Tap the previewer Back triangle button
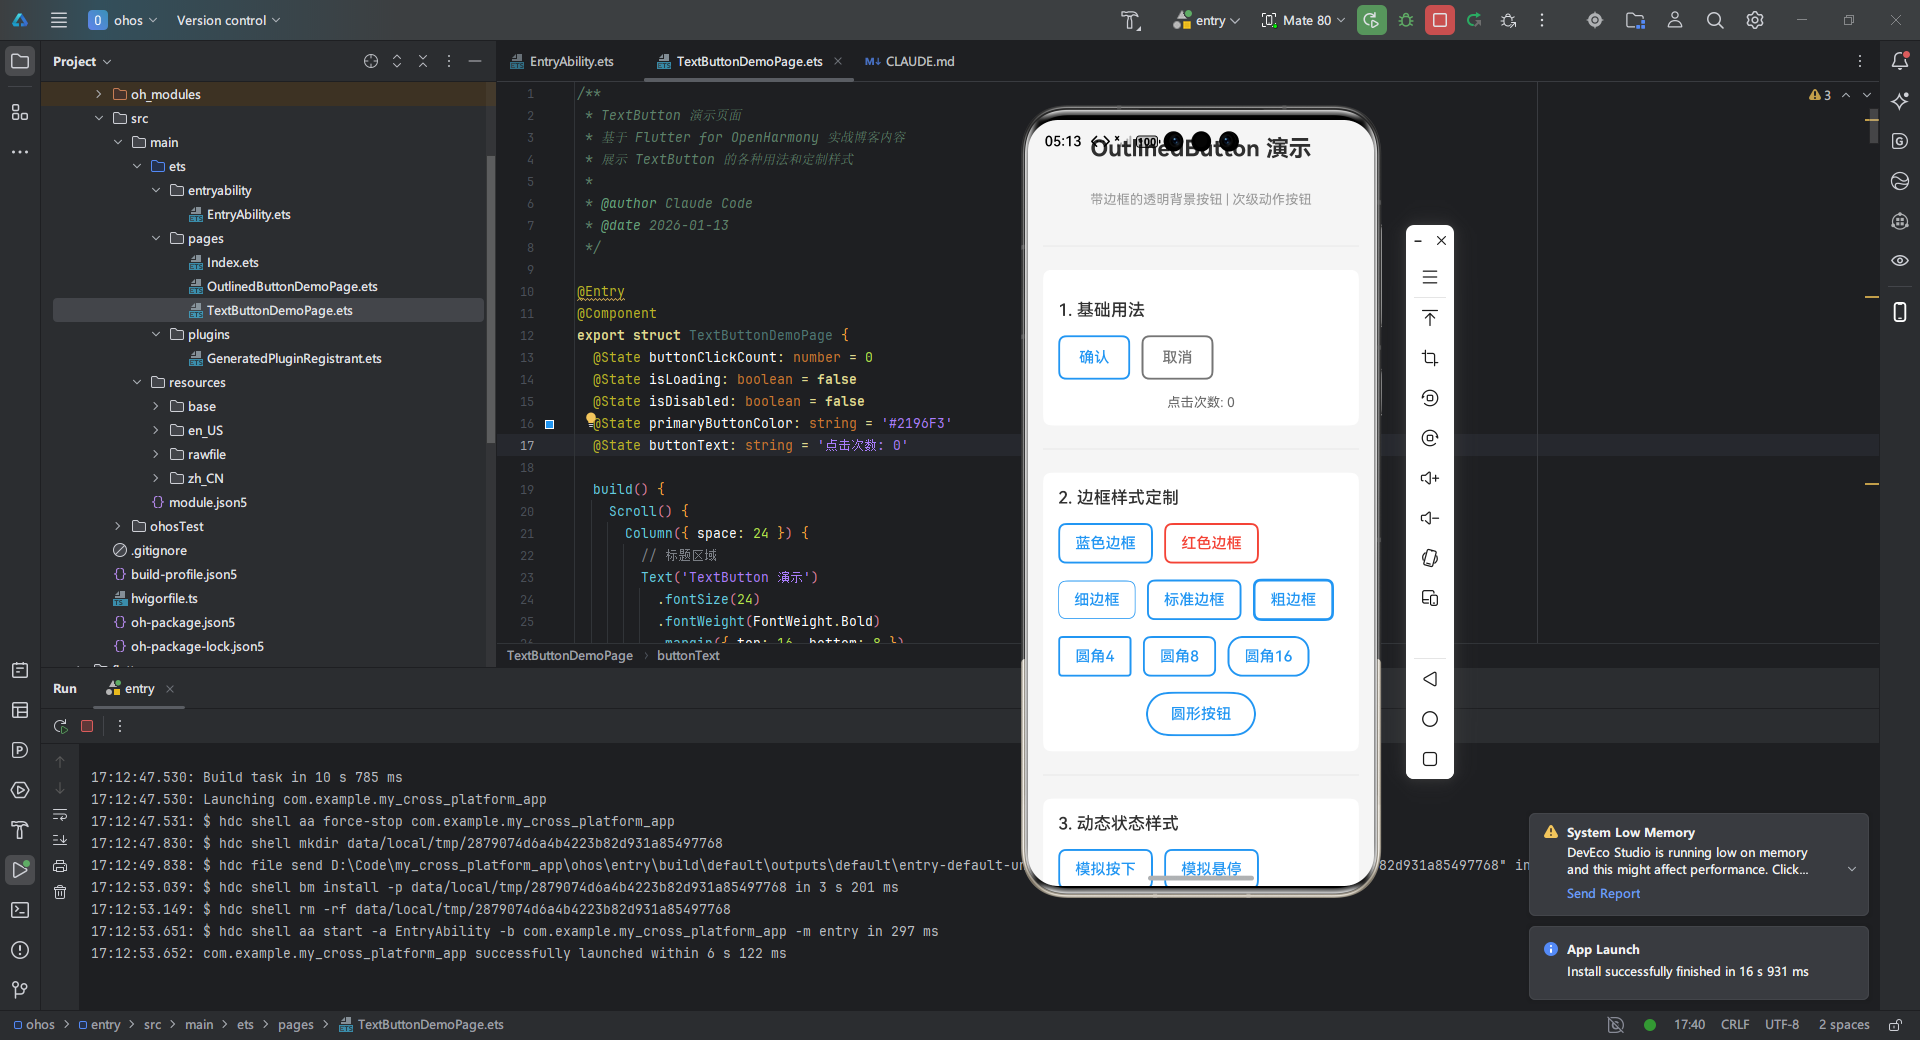 [1430, 679]
